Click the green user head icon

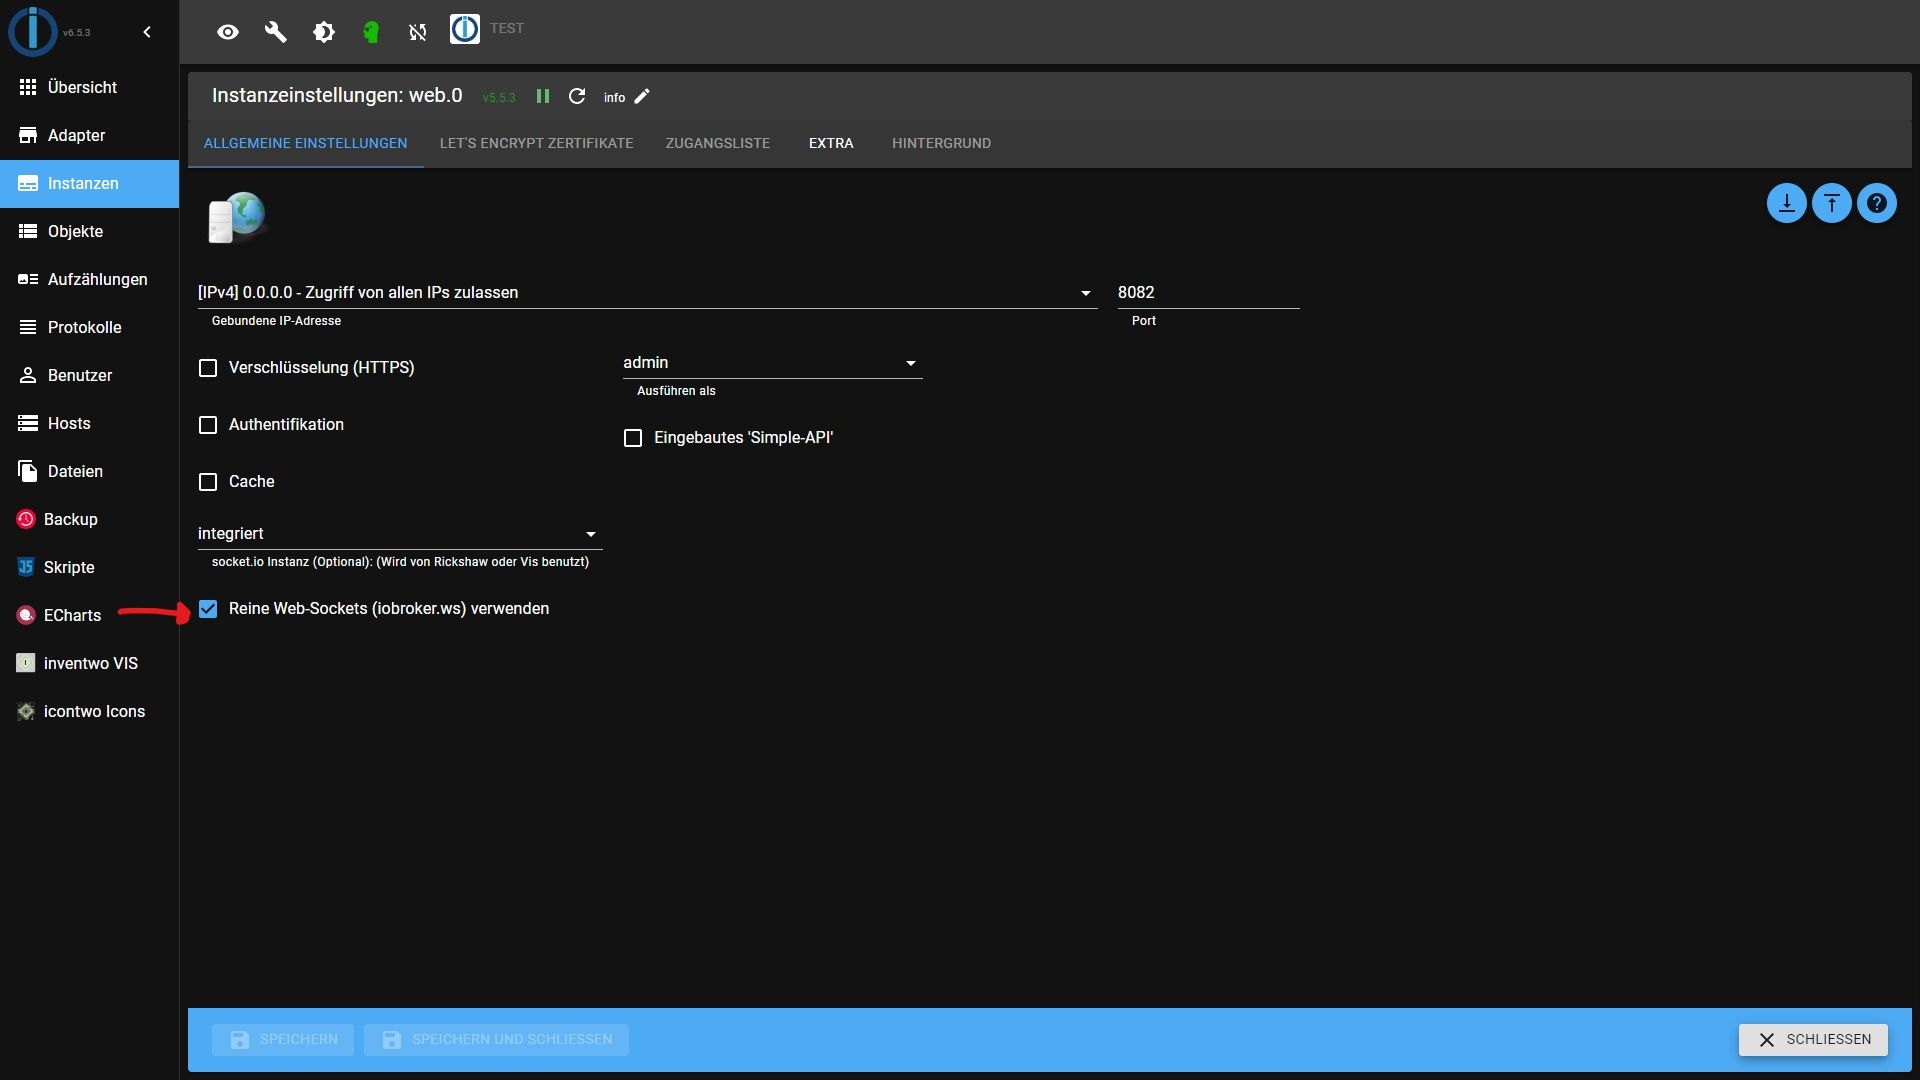tap(371, 31)
